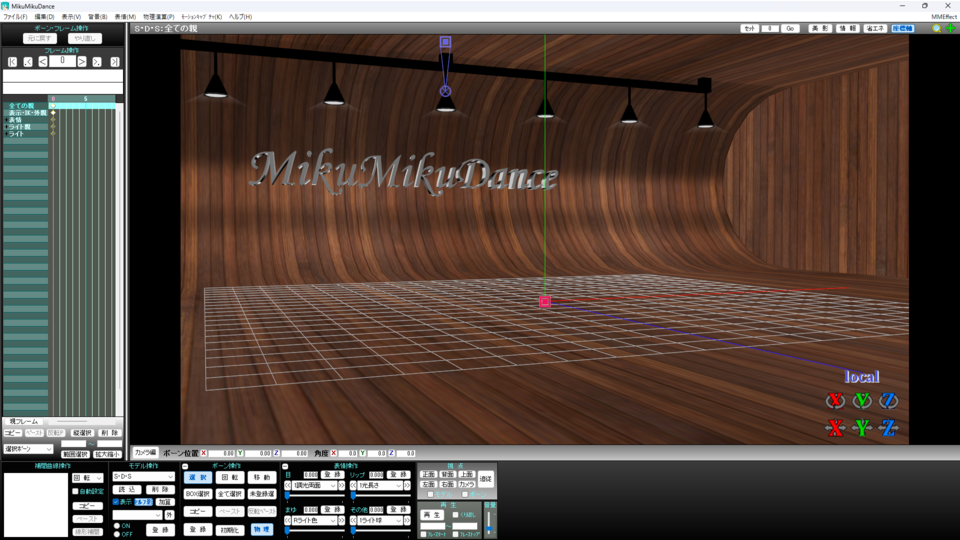This screenshot has width=960, height=540.
Task: Previous eye morph double-arrow button
Action: [x=287, y=486]
